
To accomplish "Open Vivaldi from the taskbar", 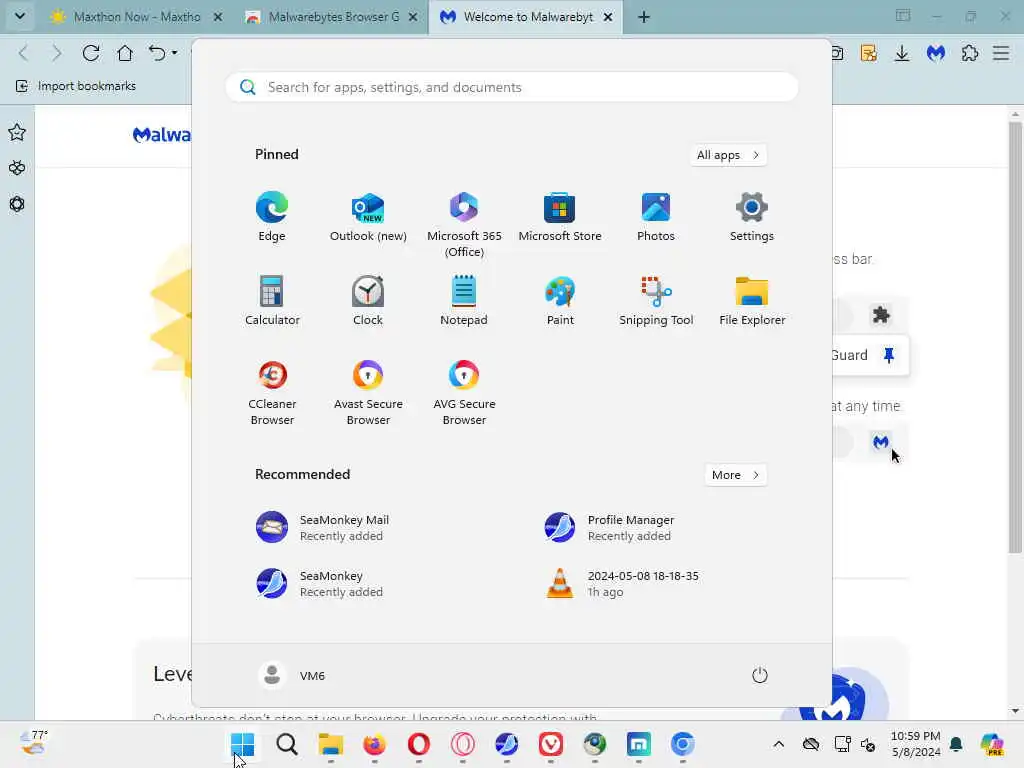I will click(x=551, y=744).
